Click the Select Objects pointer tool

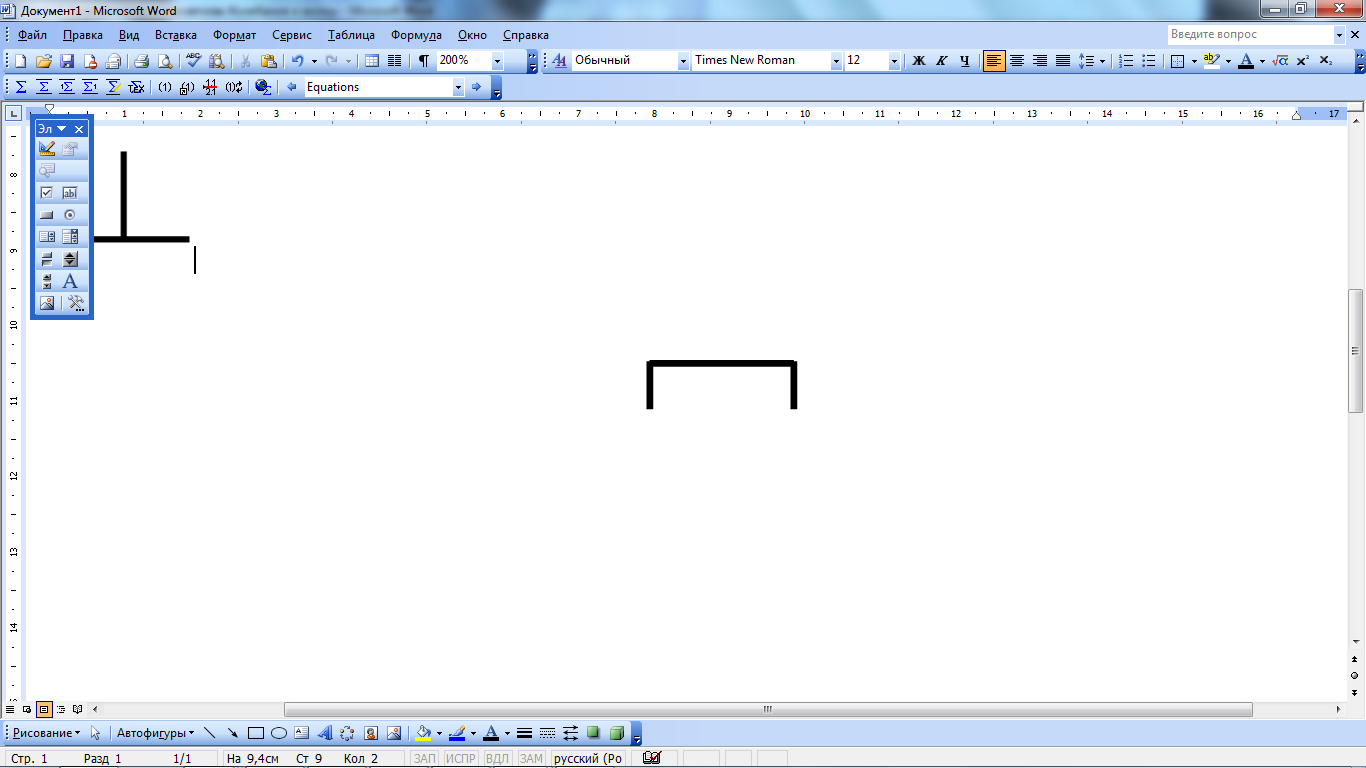point(96,733)
